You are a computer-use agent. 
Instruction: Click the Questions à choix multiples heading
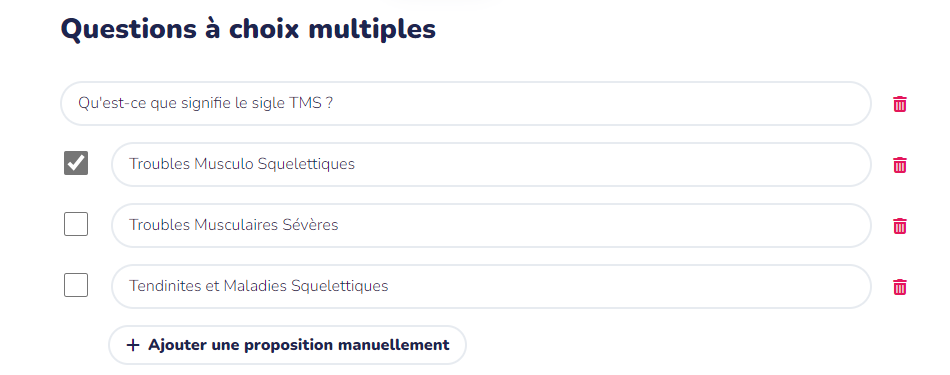[x=248, y=28]
